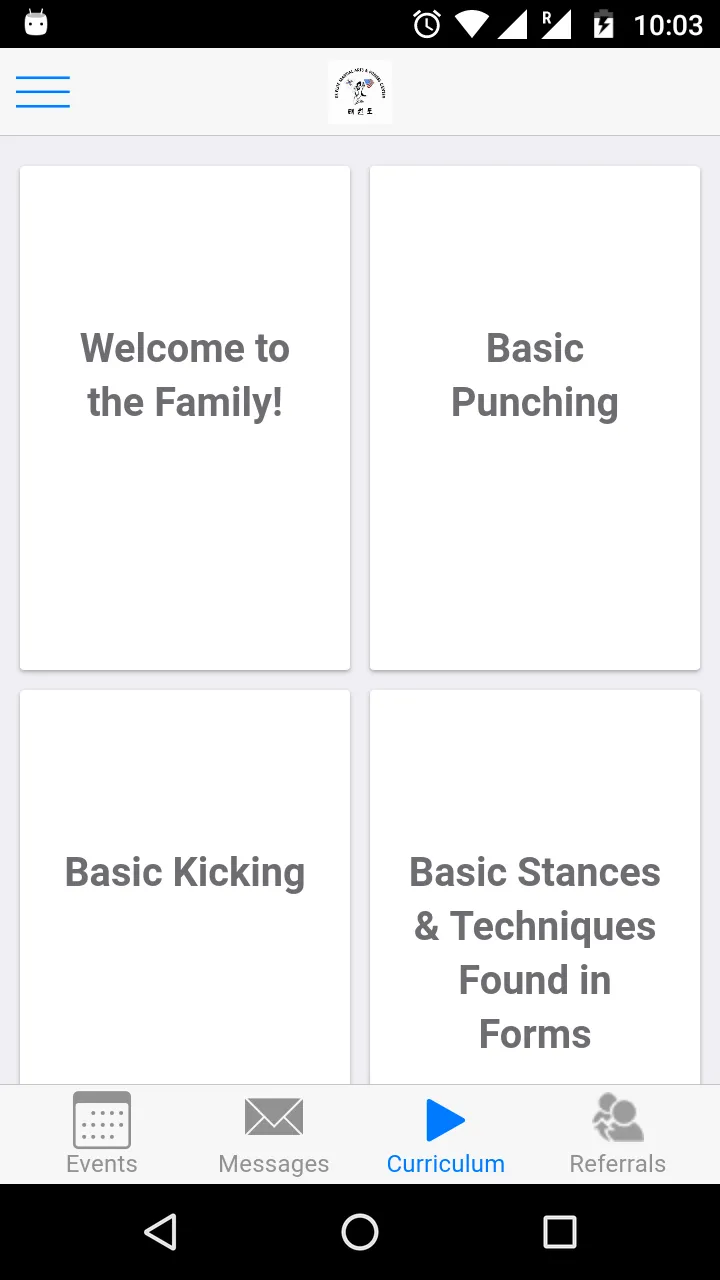Screen dimensions: 720x1280
Task: Select the Events calendar icon
Action: pos(102,1120)
